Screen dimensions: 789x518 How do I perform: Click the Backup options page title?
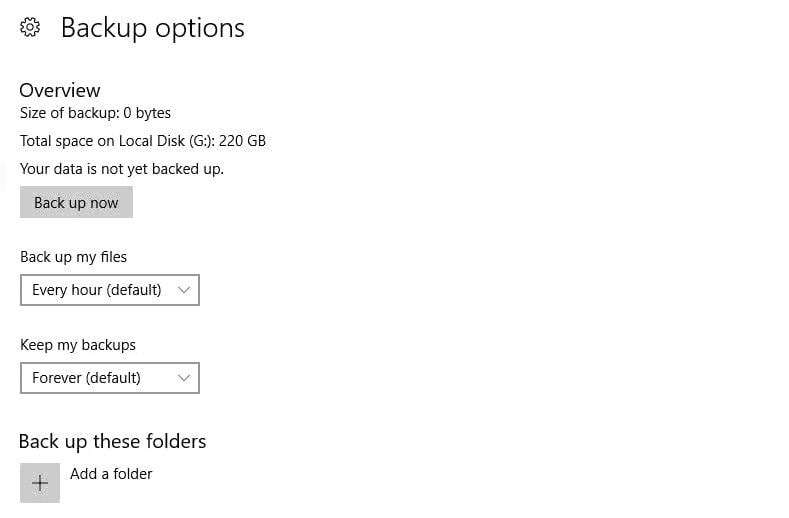coord(152,28)
